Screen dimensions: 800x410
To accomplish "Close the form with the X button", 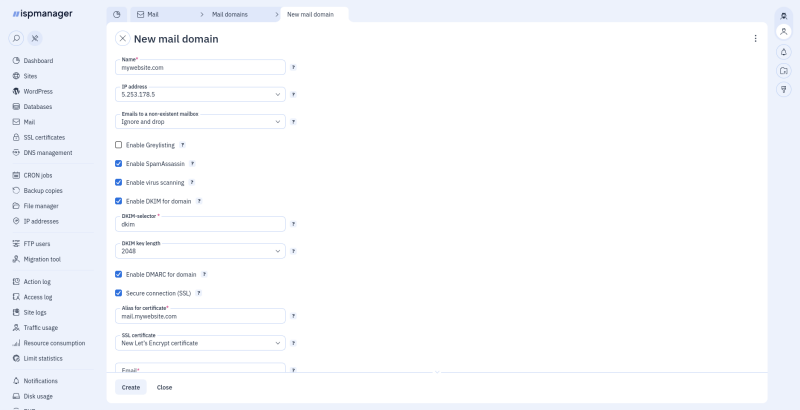I will pyautogui.click(x=122, y=38).
